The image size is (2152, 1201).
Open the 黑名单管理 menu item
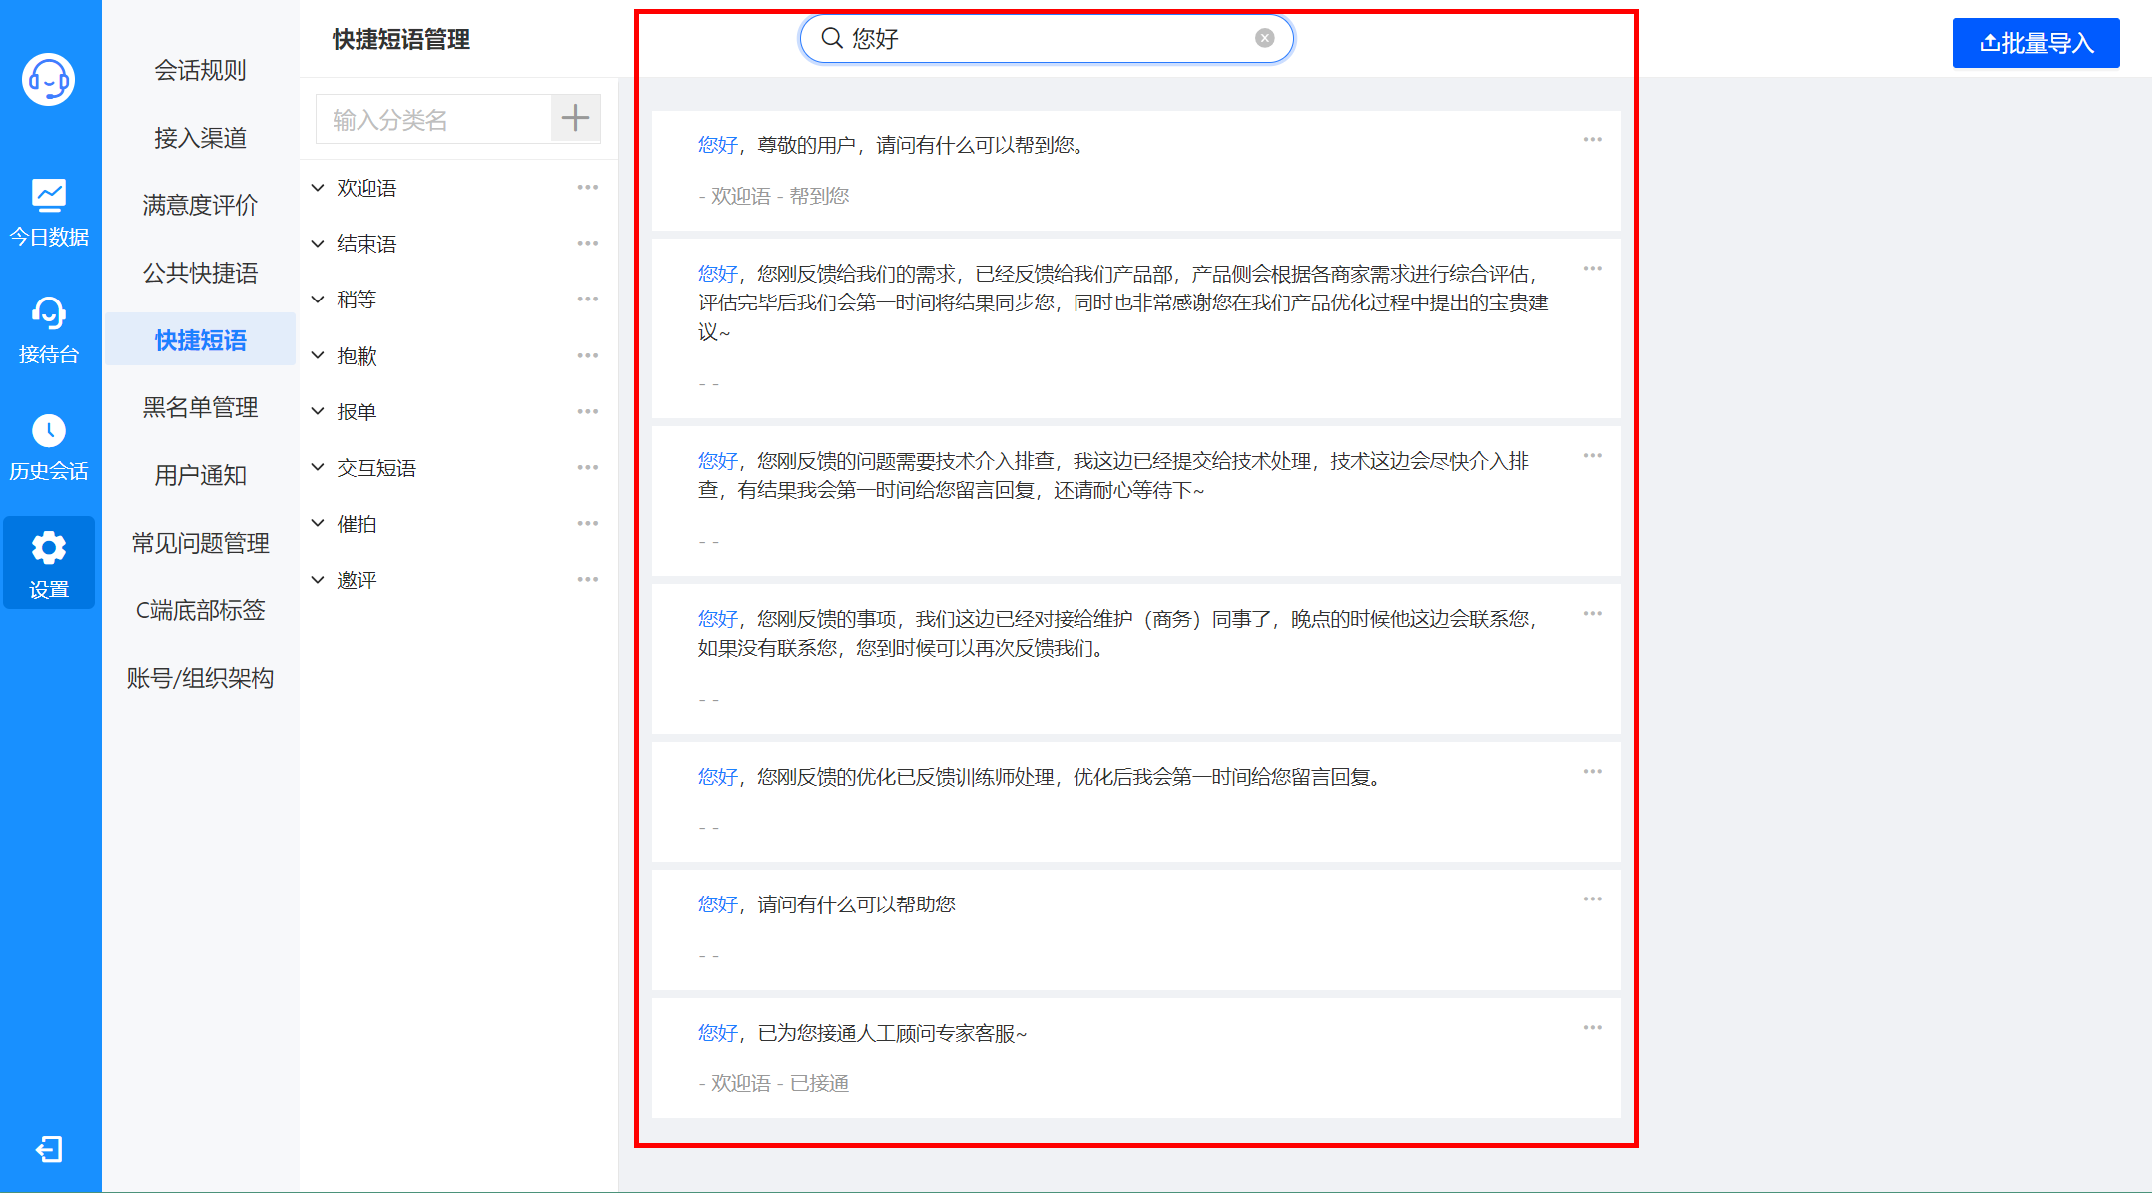(x=200, y=407)
